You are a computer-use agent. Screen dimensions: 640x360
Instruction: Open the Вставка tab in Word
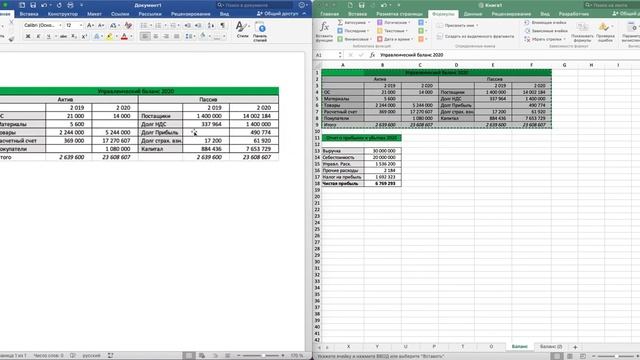pos(29,14)
